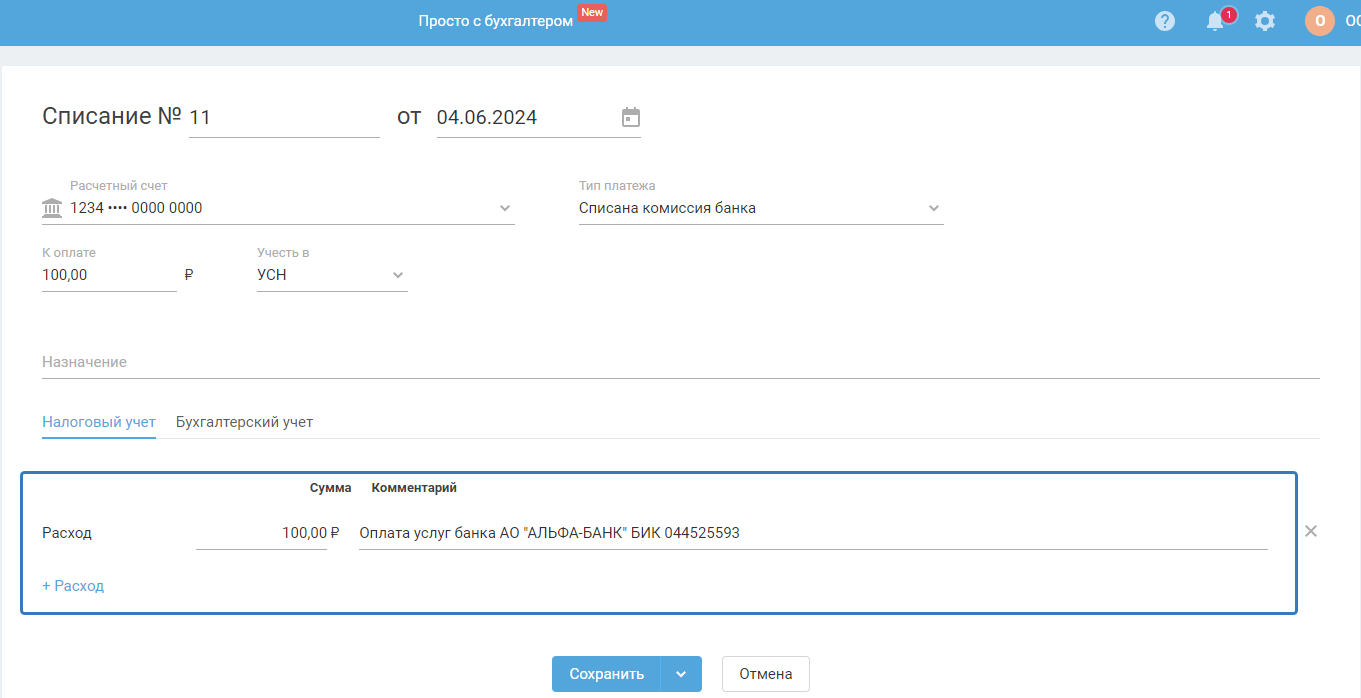Edit the expense sum 100,00 field

[261, 533]
